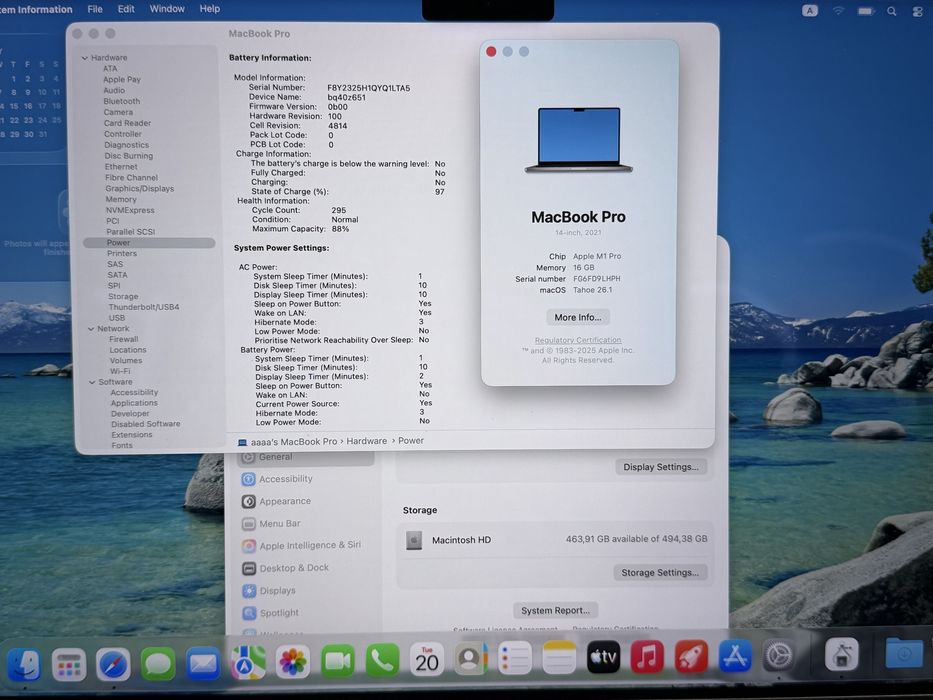Open Phone app in dock

(x=382, y=660)
